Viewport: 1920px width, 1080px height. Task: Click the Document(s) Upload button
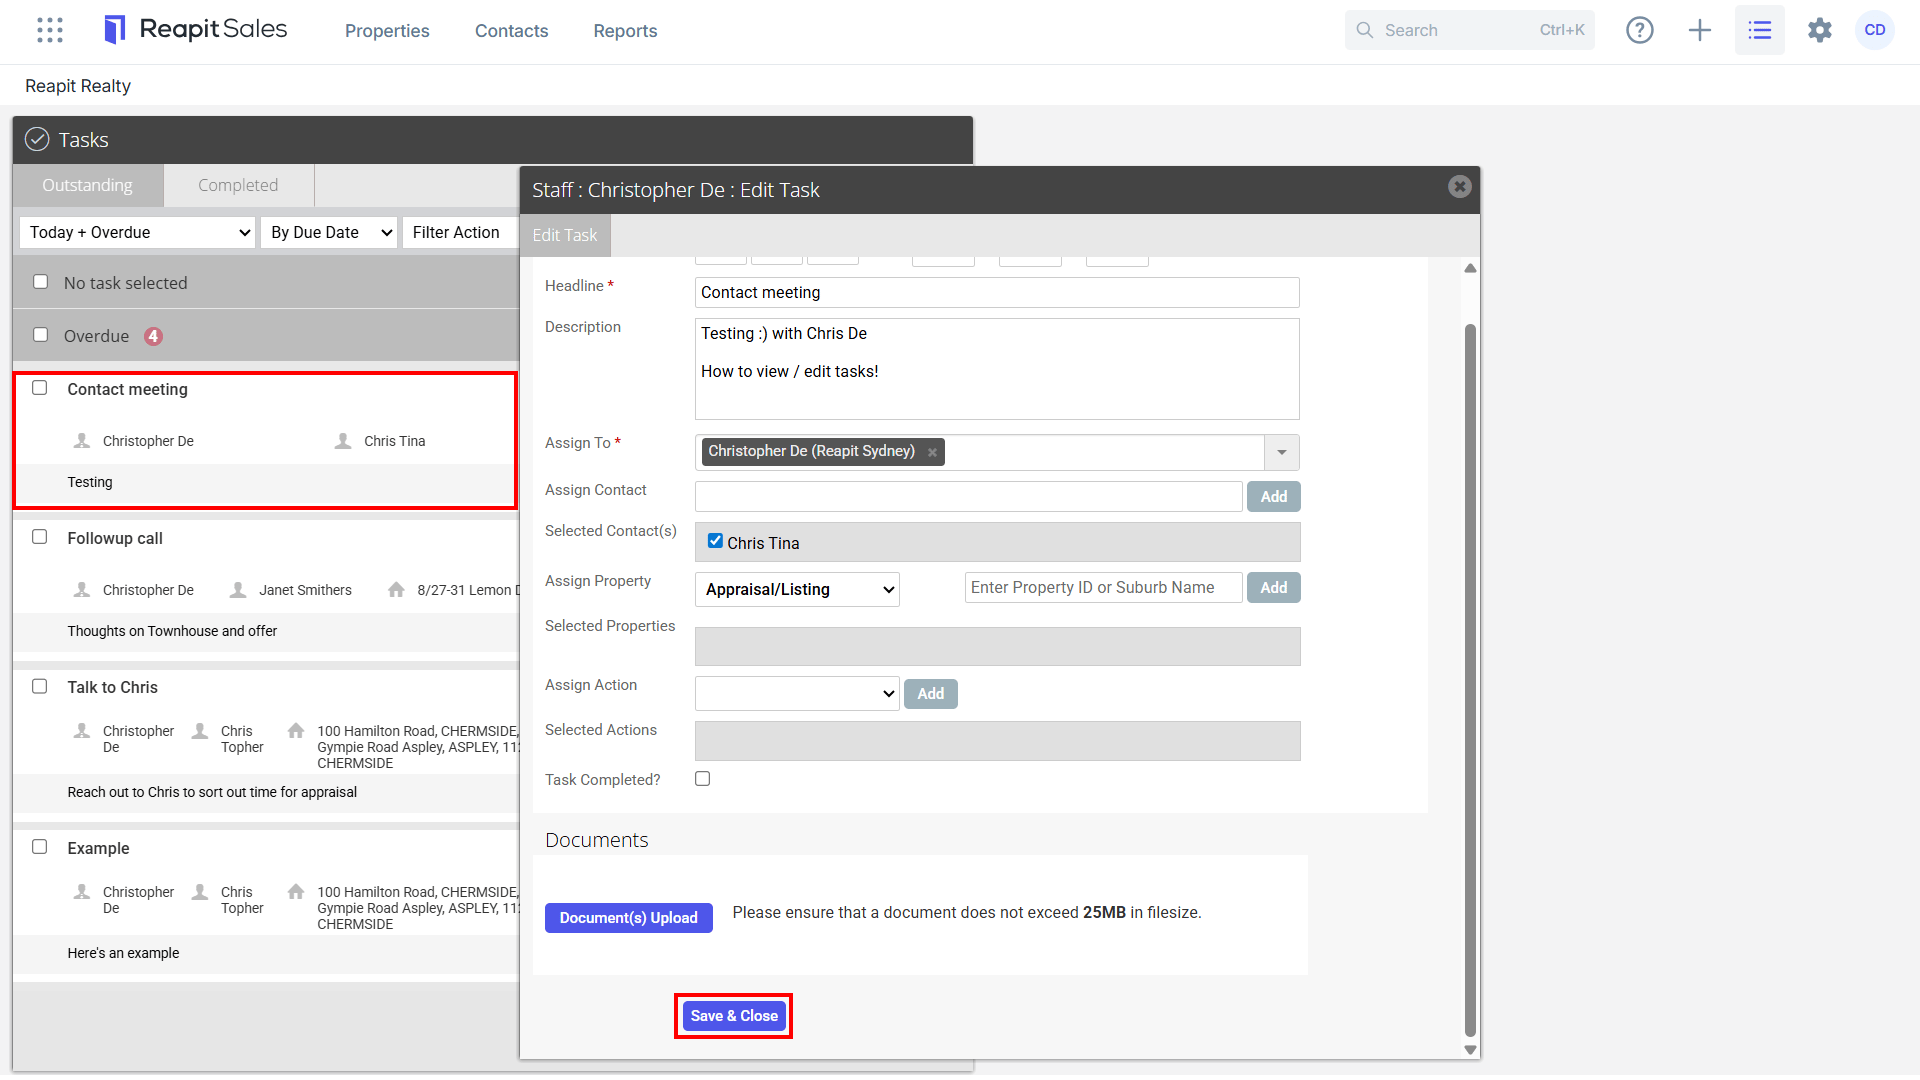click(x=629, y=918)
